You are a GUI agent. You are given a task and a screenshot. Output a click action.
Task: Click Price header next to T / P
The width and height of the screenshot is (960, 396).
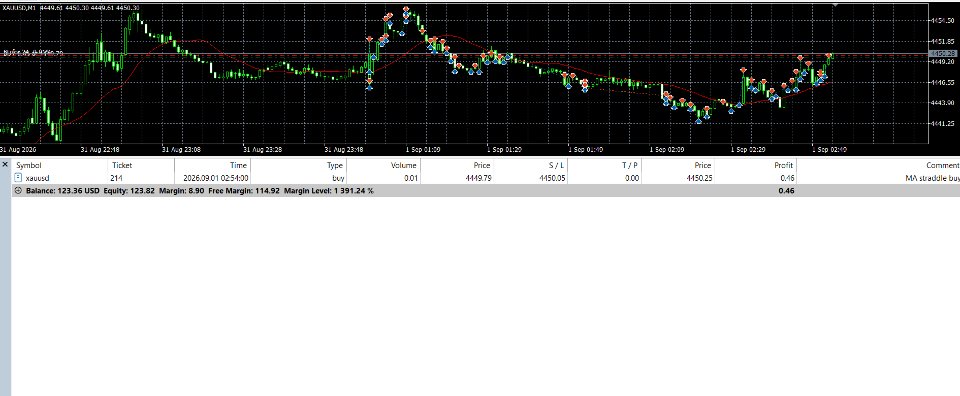(x=702, y=165)
